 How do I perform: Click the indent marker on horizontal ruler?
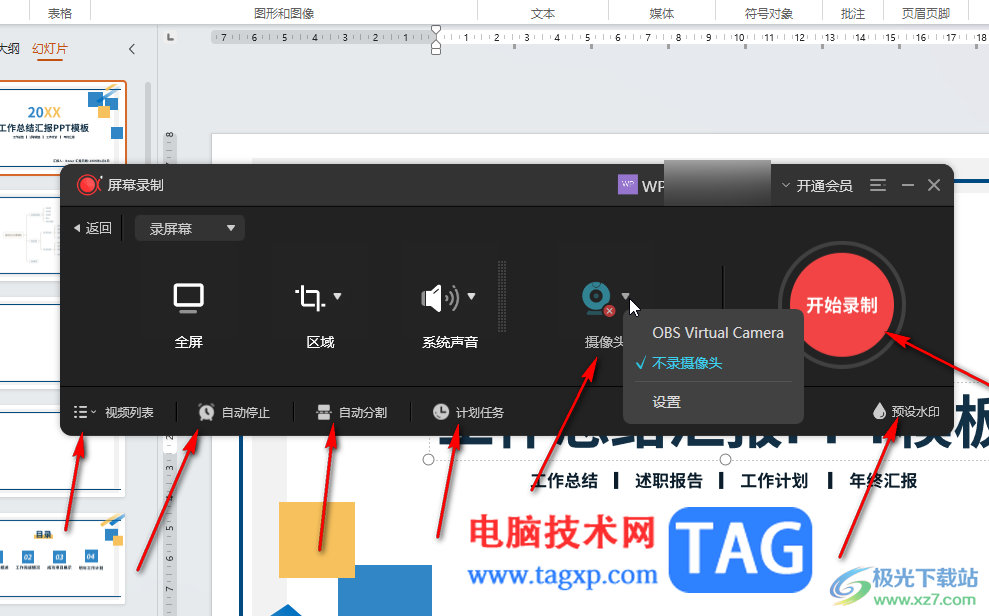(x=436, y=40)
